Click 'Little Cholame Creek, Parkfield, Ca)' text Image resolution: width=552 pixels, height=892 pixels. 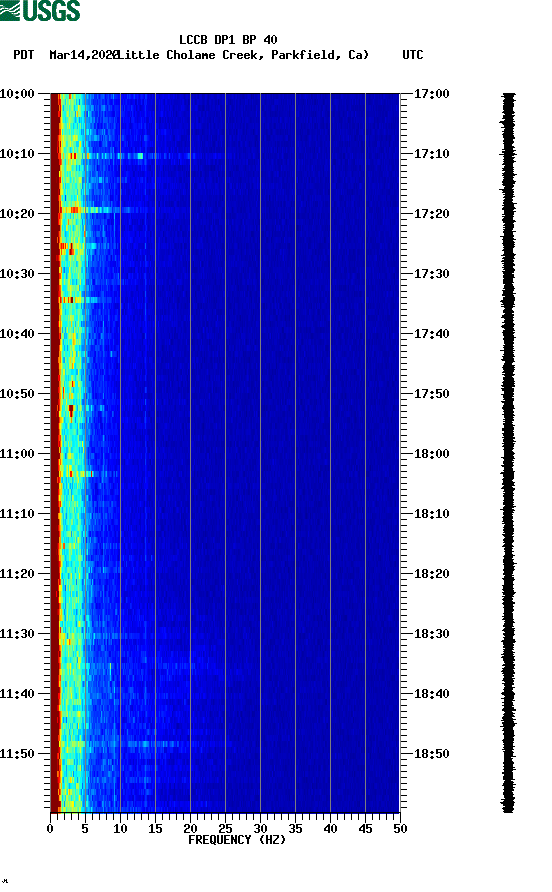pos(243,55)
